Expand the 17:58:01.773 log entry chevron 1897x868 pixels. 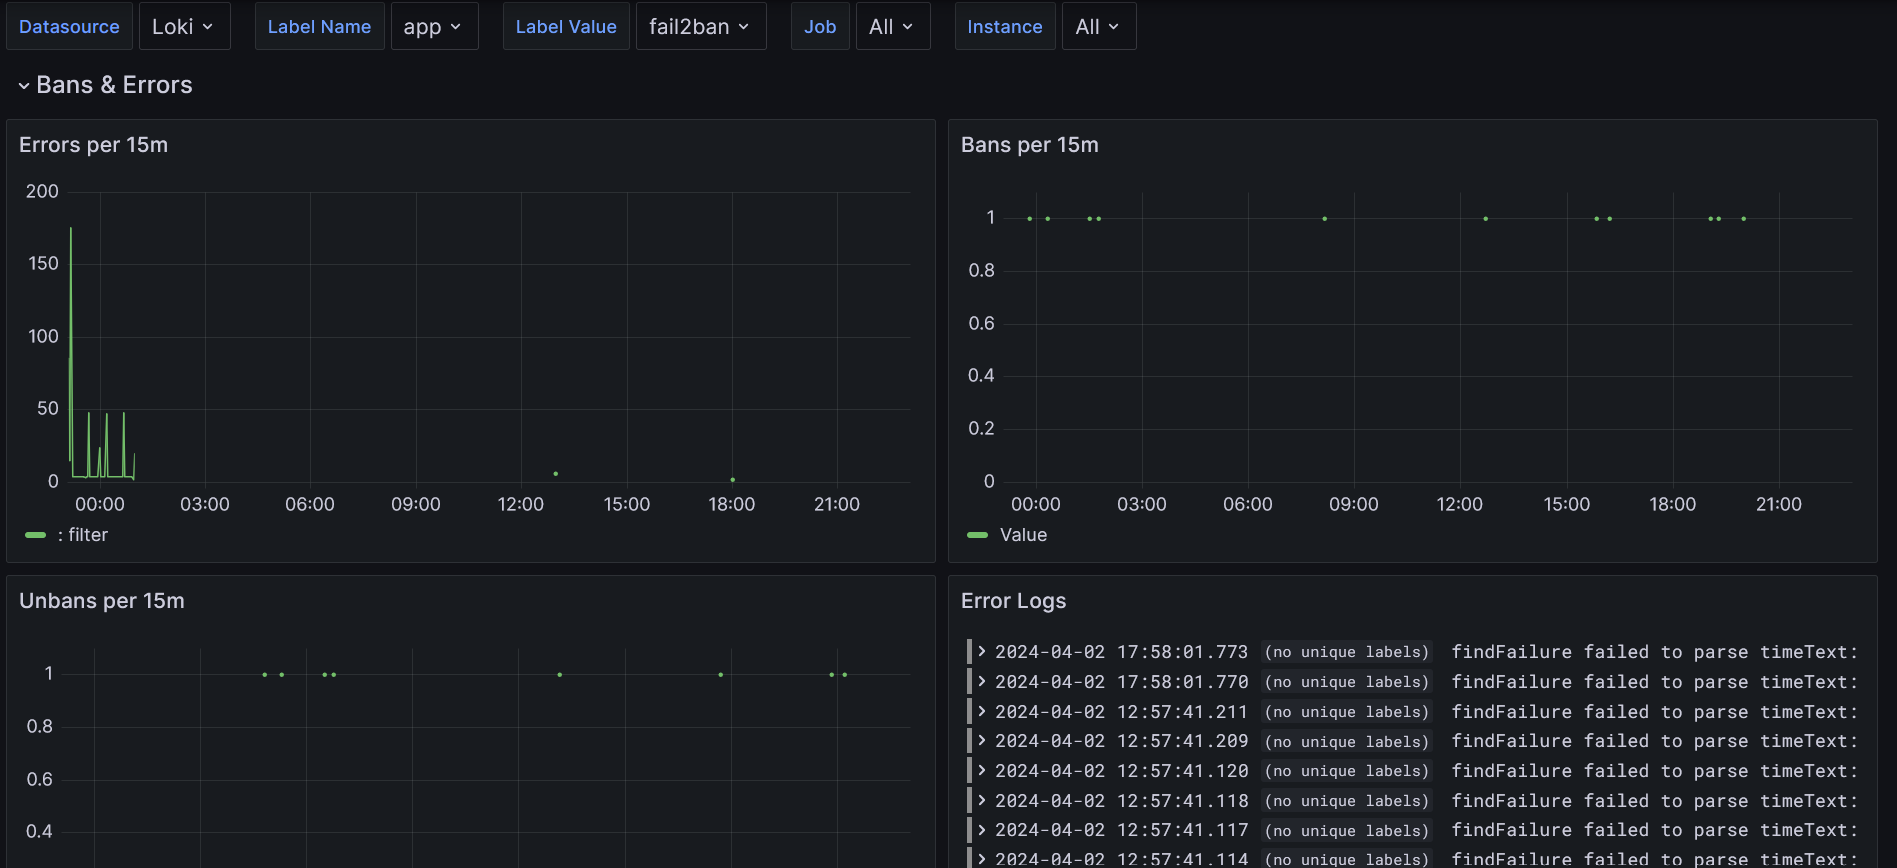982,652
